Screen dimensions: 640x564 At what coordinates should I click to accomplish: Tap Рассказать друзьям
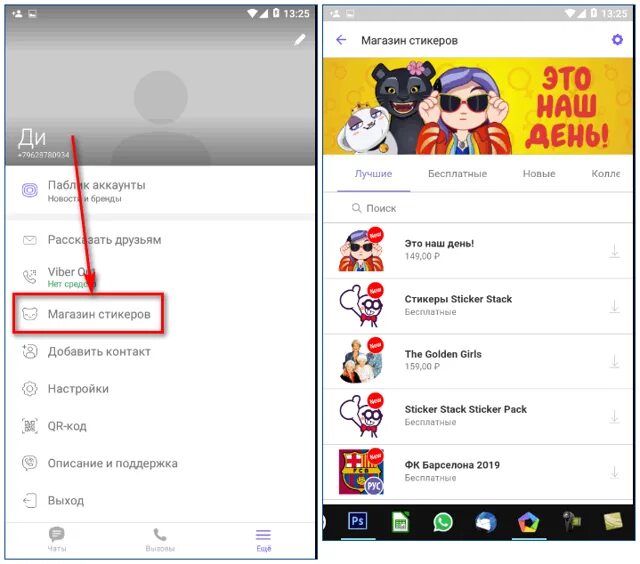(104, 240)
